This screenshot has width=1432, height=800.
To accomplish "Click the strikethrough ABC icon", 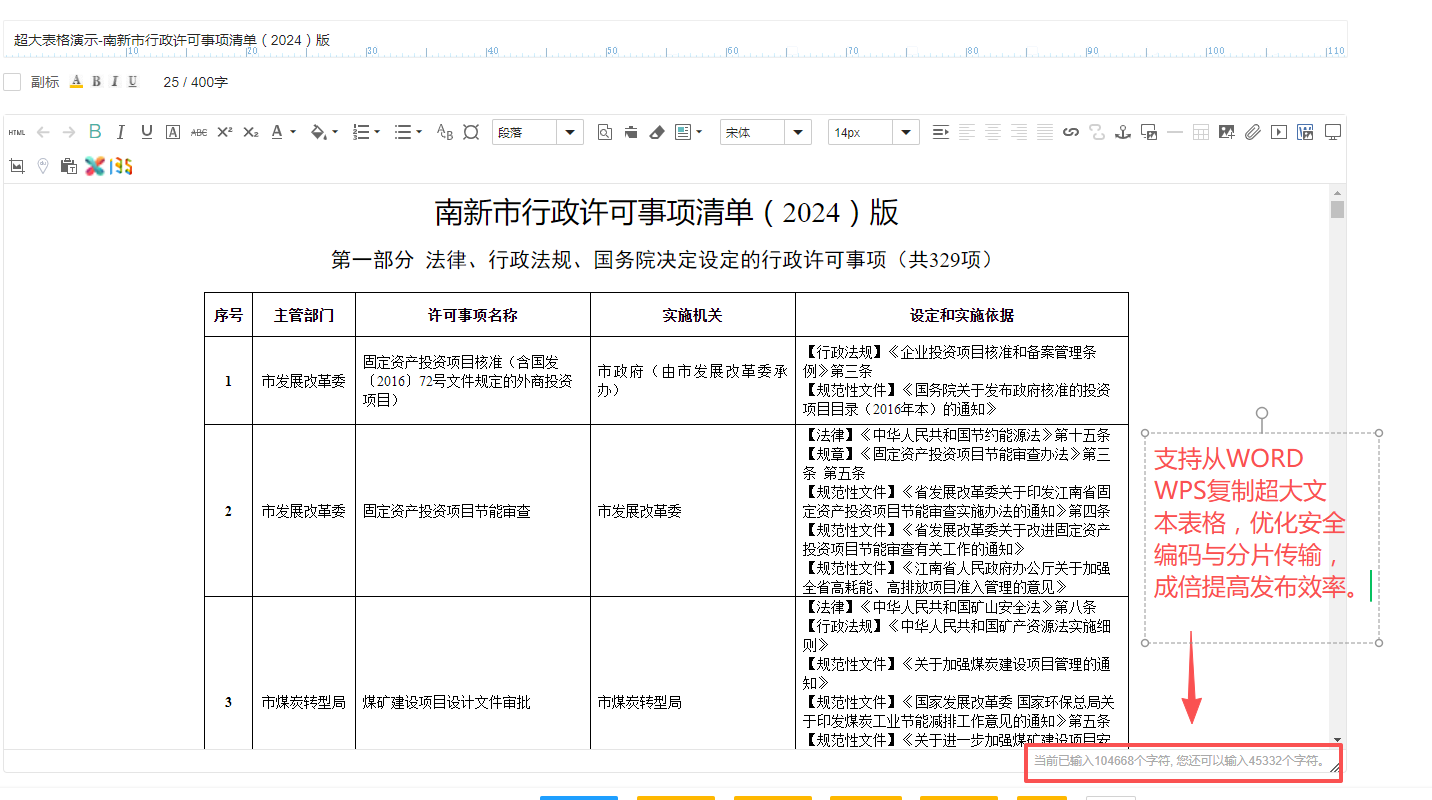I will point(199,132).
